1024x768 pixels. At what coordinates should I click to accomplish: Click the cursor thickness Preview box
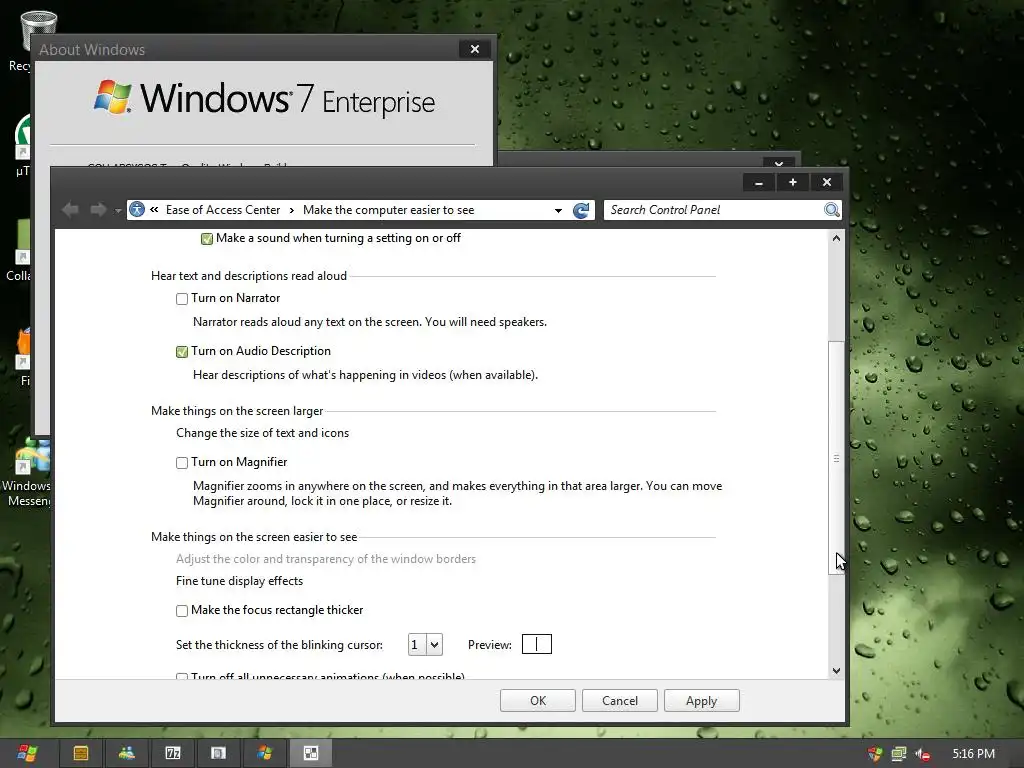click(x=537, y=645)
